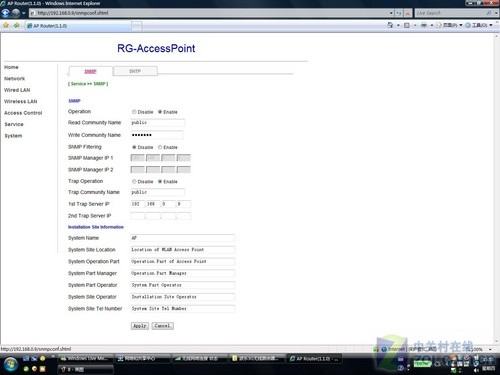Select Disable for Trap Operation

(x=134, y=182)
